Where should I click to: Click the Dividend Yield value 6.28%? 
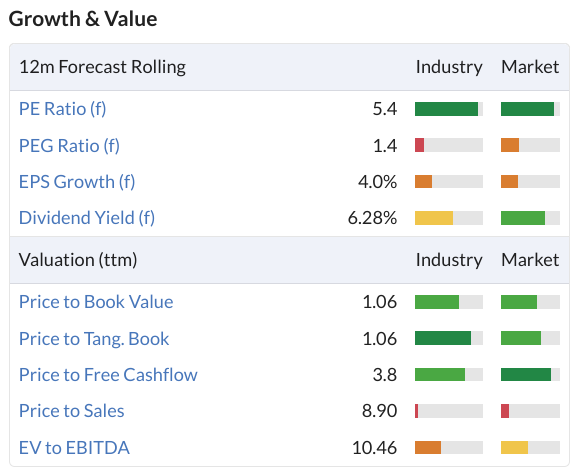[x=372, y=218]
